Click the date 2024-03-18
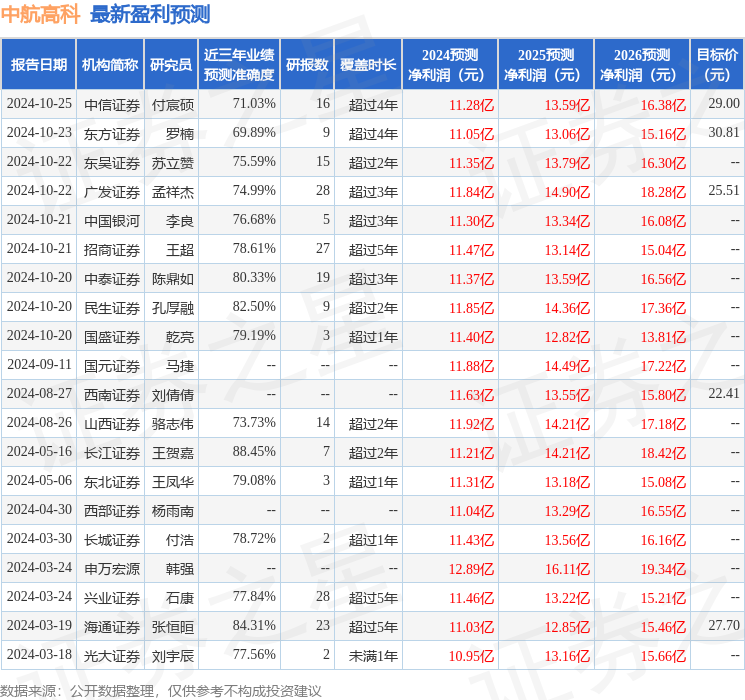Viewport: 745px width, 700px height. point(39,654)
